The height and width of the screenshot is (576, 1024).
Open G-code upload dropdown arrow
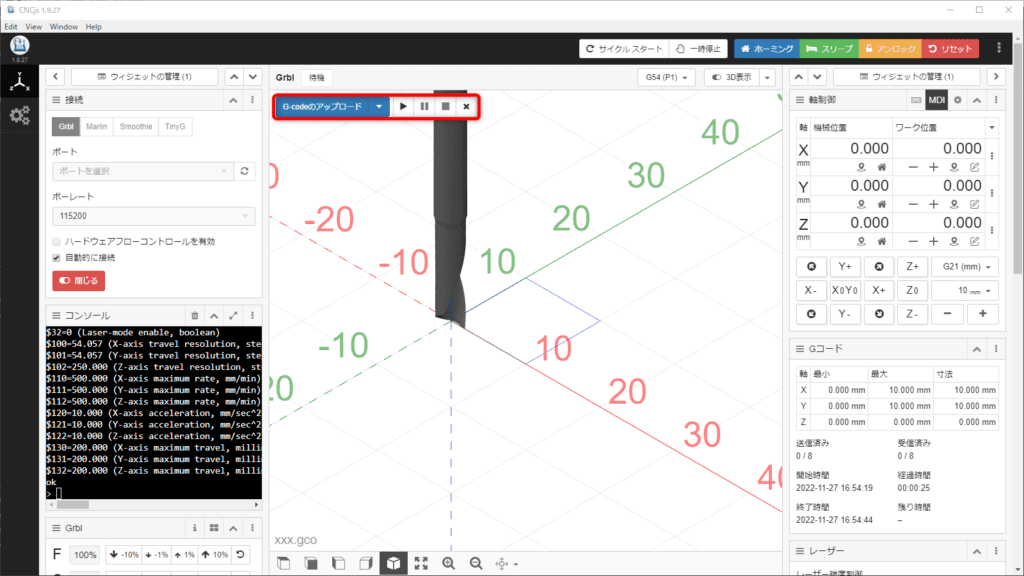click(x=379, y=106)
